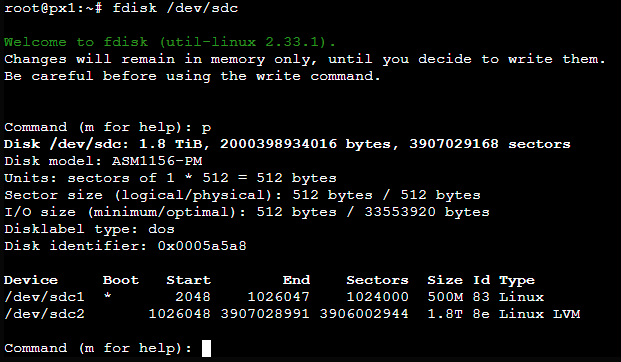
Task: Click the blinking cursor at command prompt
Action: [x=206, y=349]
